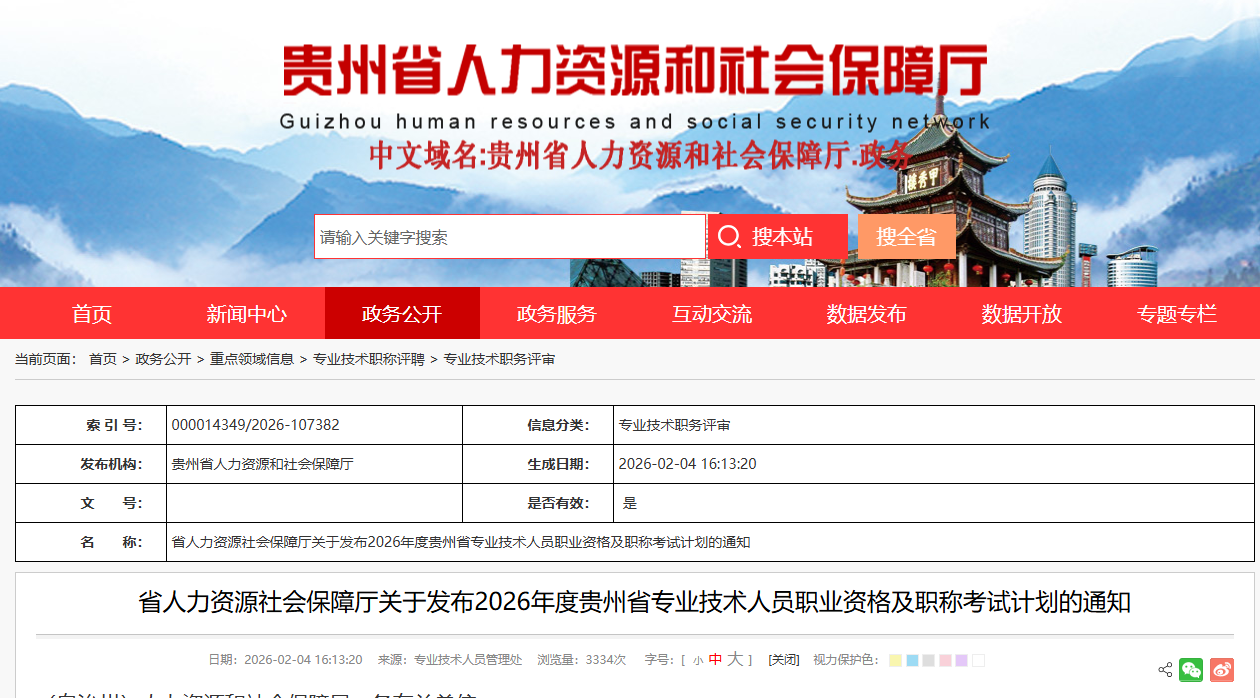Screen dimensions: 1260x698
Task: Click the share icon beside WeChat
Action: click(x=1165, y=670)
